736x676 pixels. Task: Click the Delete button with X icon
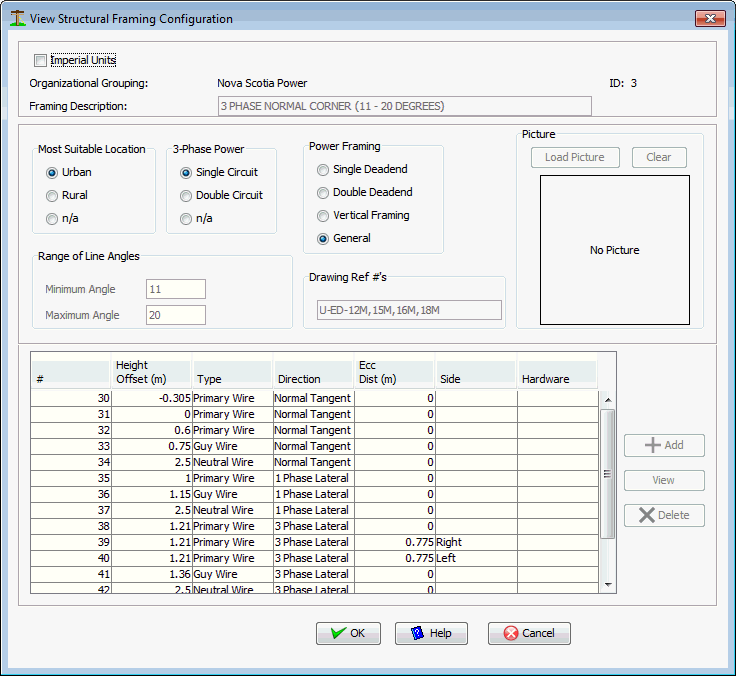(664, 515)
